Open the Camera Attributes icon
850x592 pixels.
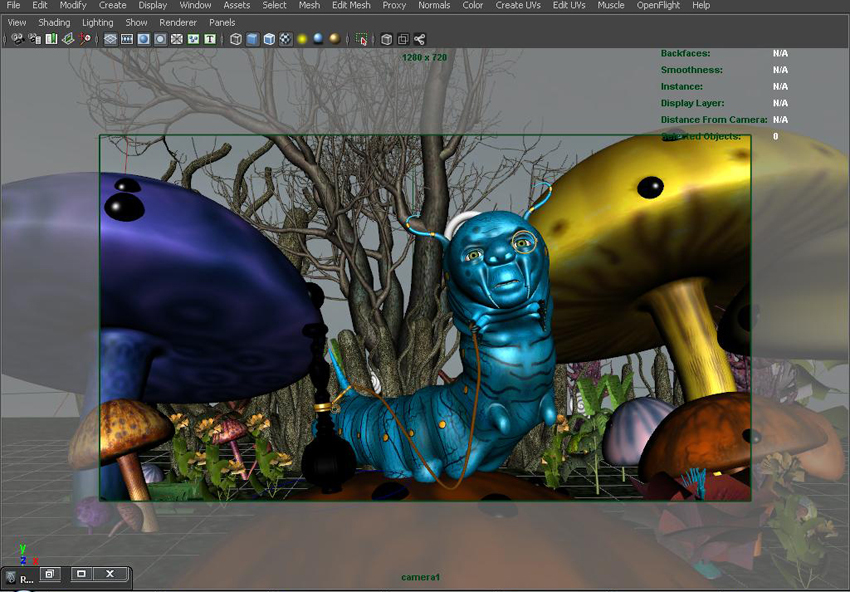tap(35, 39)
